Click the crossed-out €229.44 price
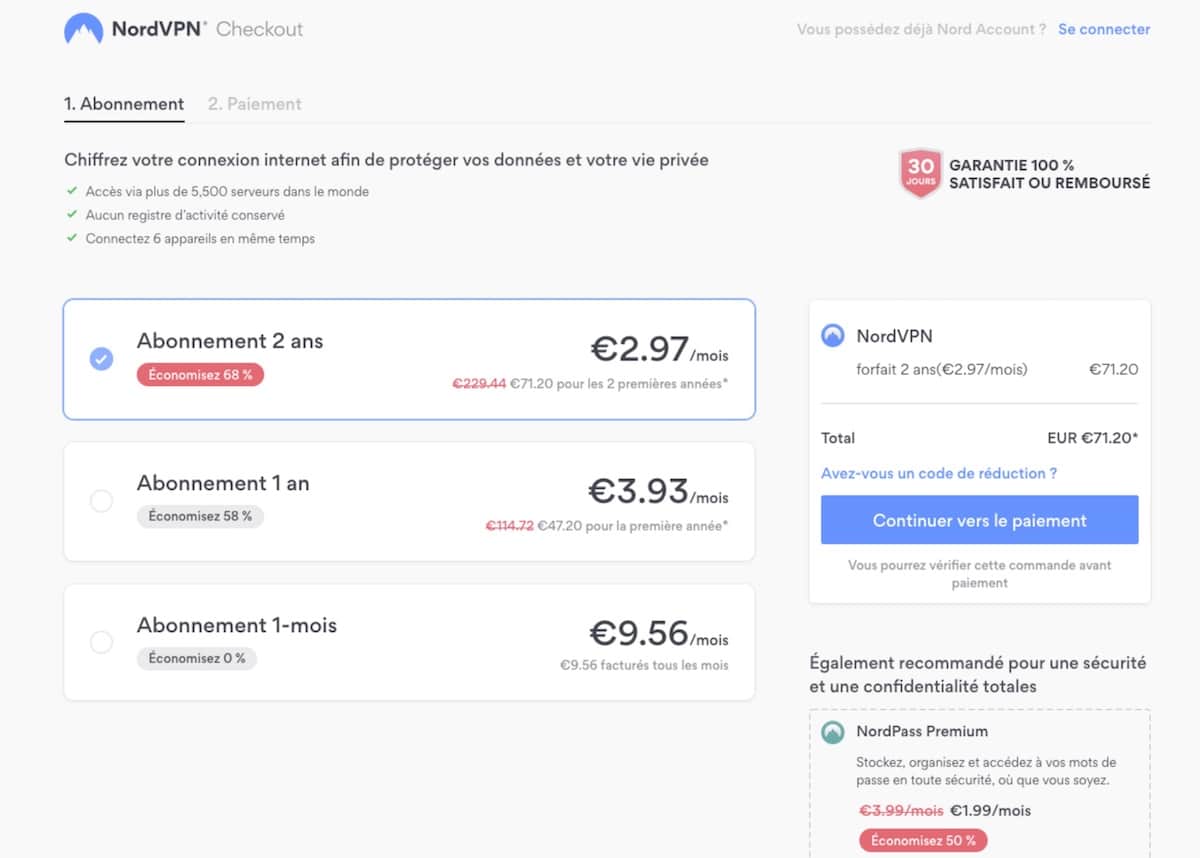 [479, 383]
